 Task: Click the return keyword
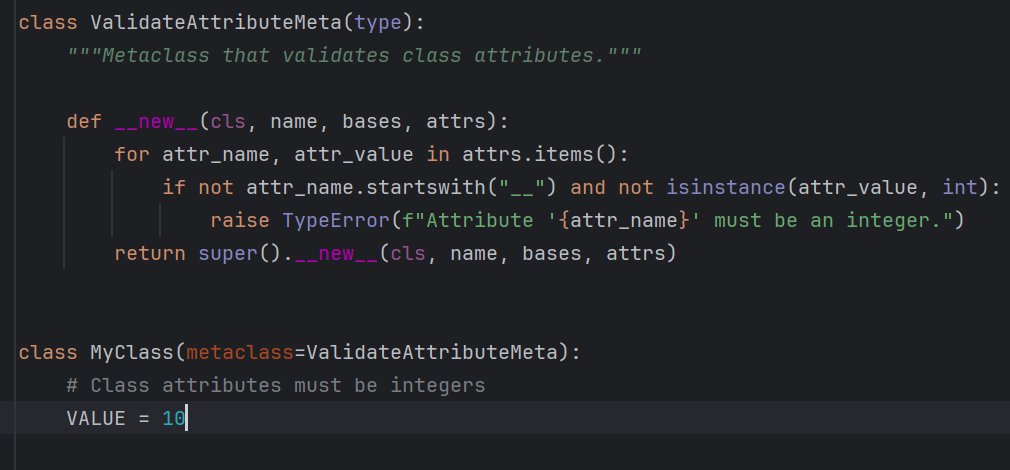150,254
